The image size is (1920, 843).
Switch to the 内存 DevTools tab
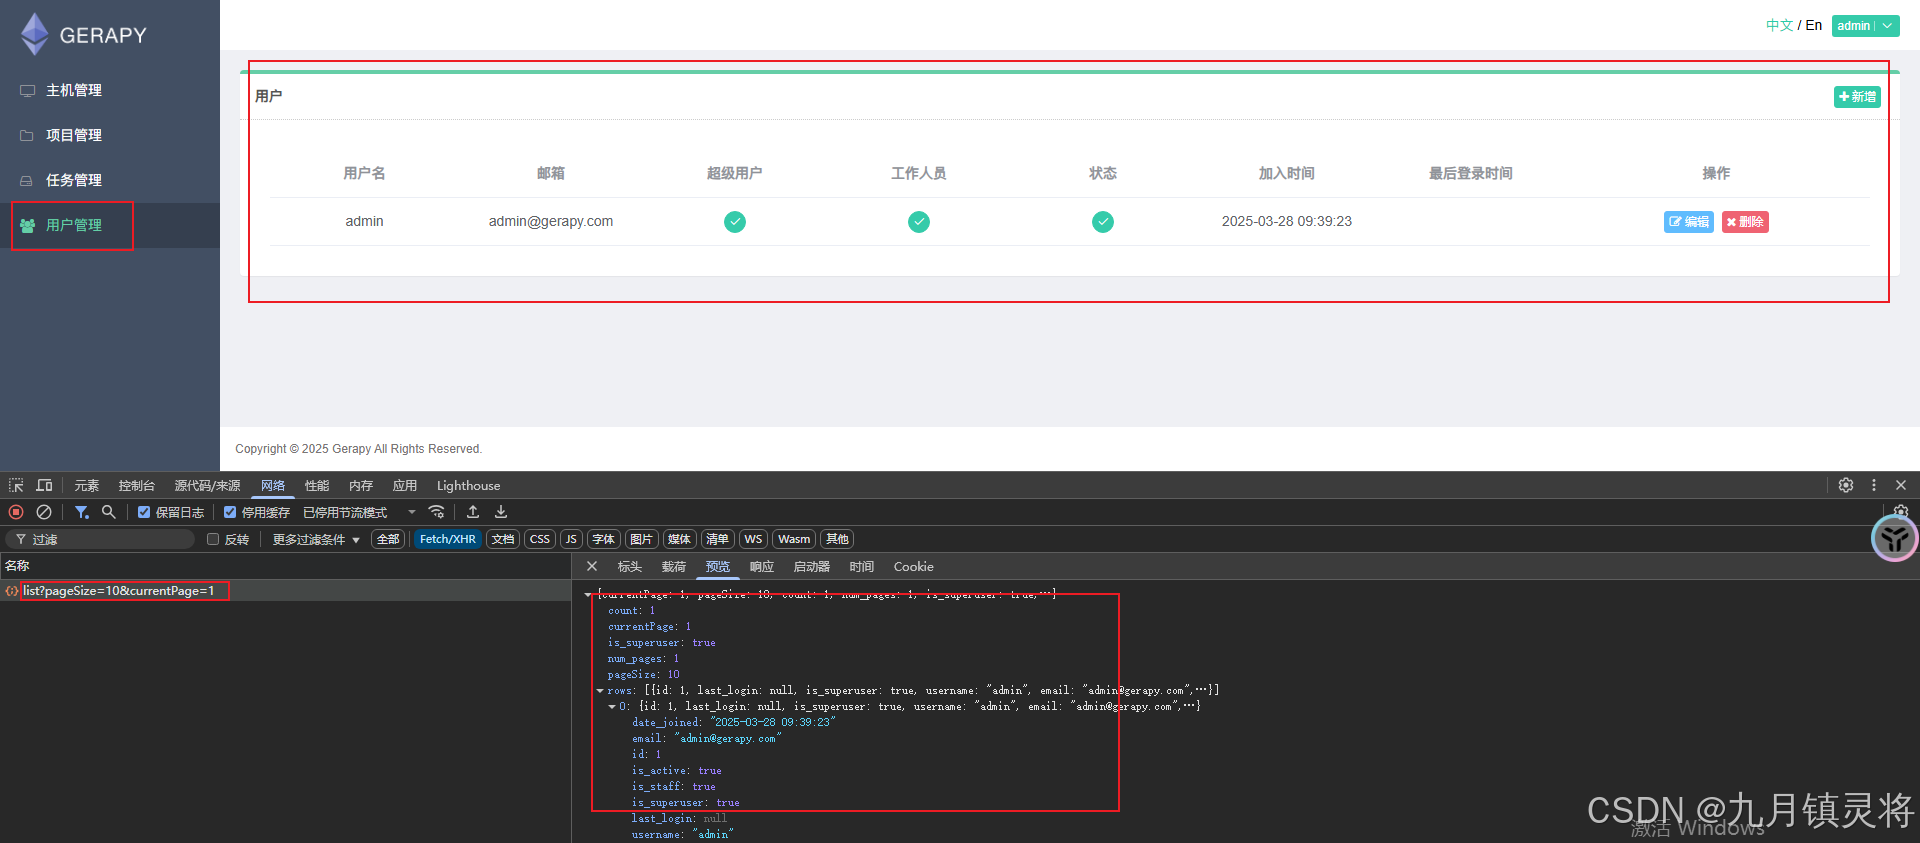point(361,486)
